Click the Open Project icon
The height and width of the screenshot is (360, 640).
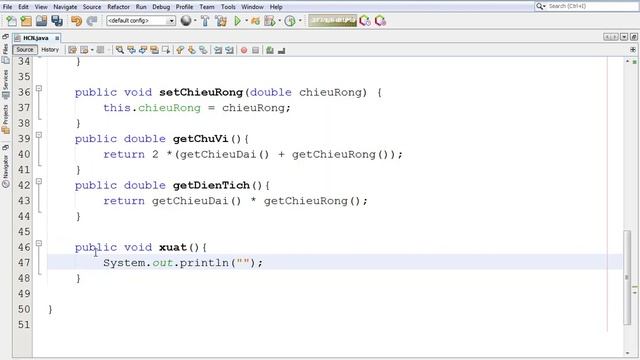coord(41,21)
